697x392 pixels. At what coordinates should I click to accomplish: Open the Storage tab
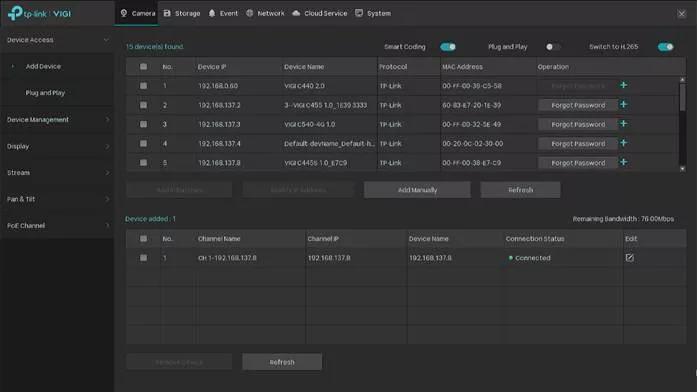tap(182, 13)
